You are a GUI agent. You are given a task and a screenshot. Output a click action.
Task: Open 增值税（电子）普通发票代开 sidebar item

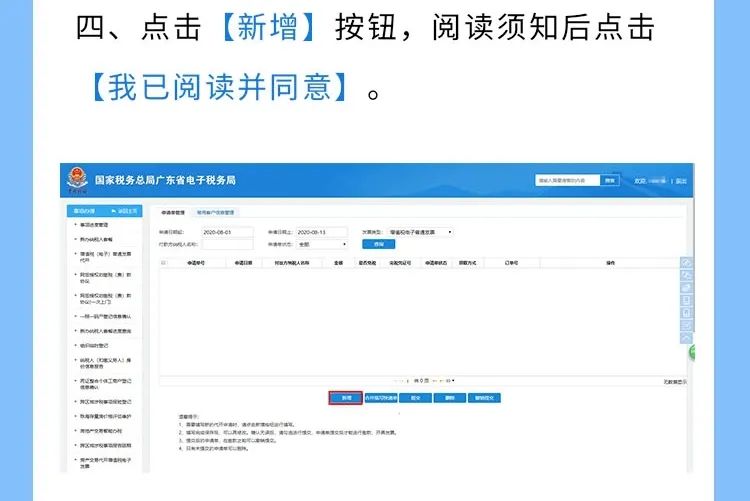click(105, 257)
